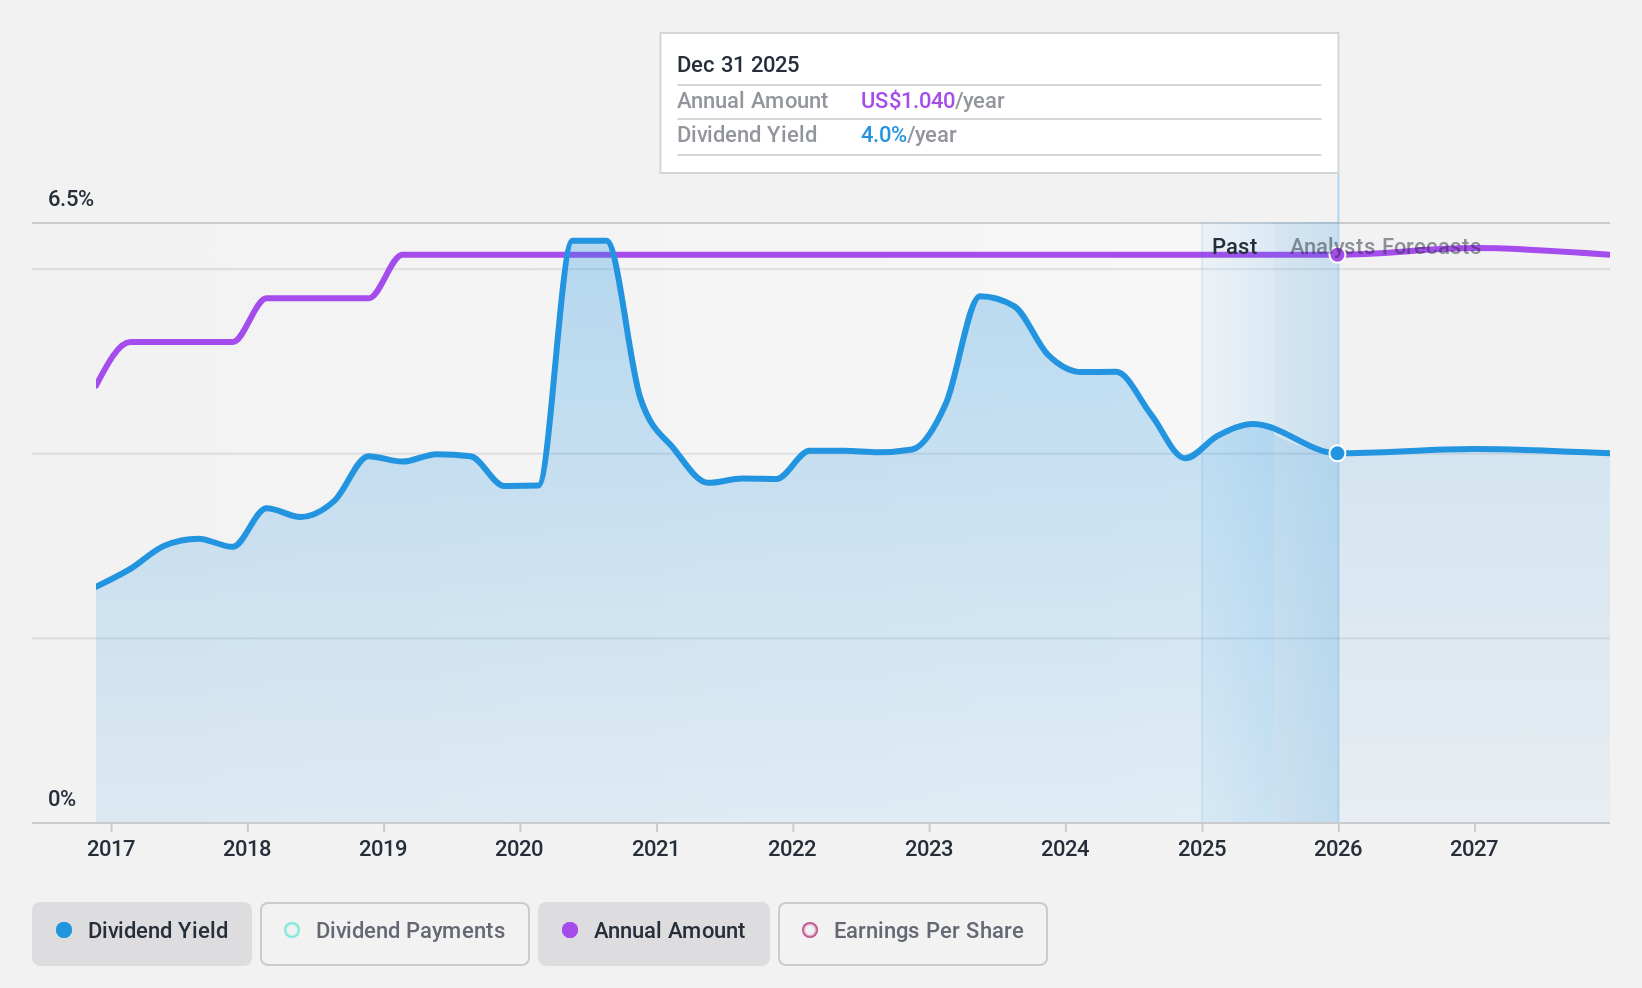Click the US$1.040/year annual amount value

coord(932,101)
